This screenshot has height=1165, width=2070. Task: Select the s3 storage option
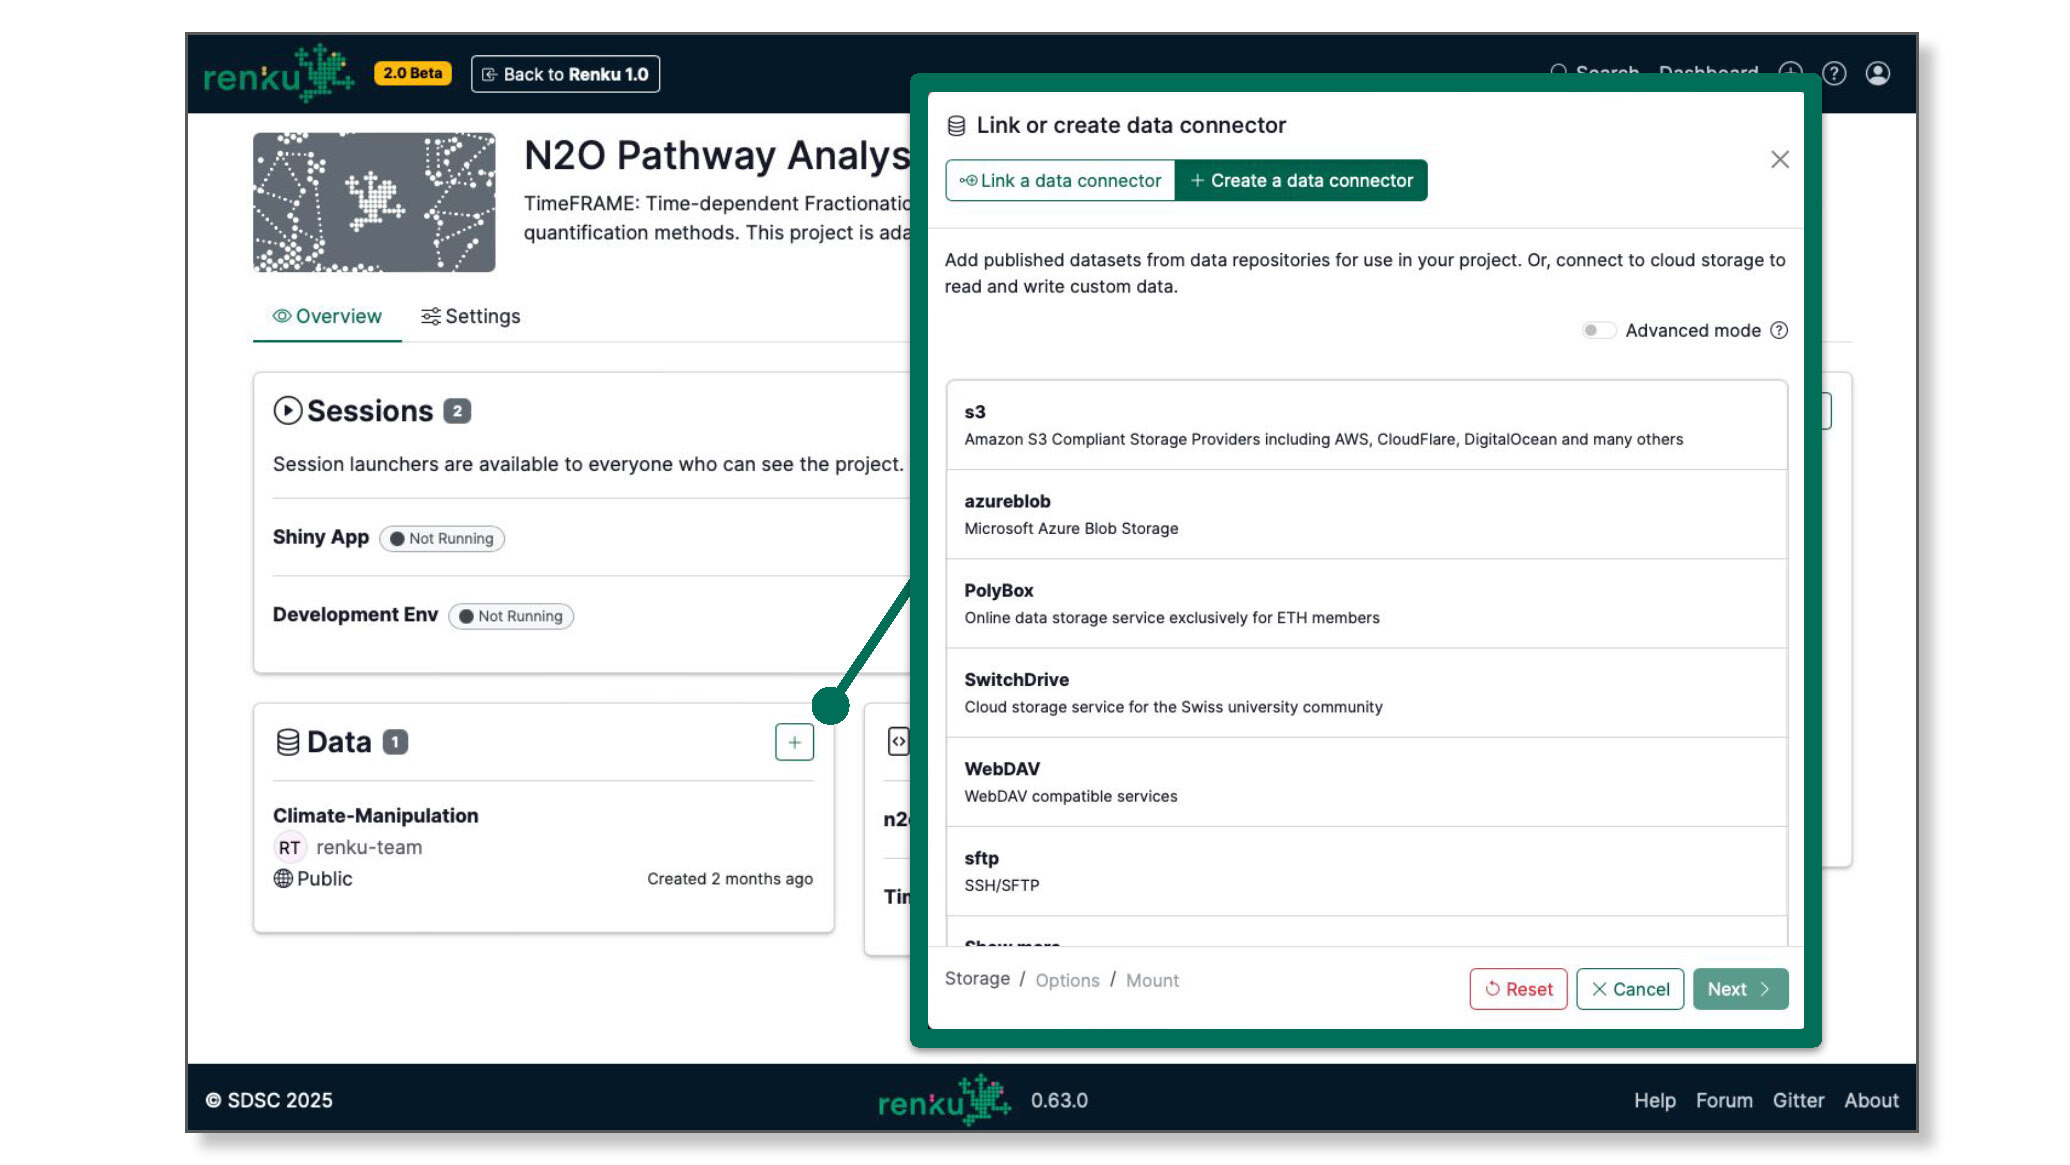point(1365,424)
